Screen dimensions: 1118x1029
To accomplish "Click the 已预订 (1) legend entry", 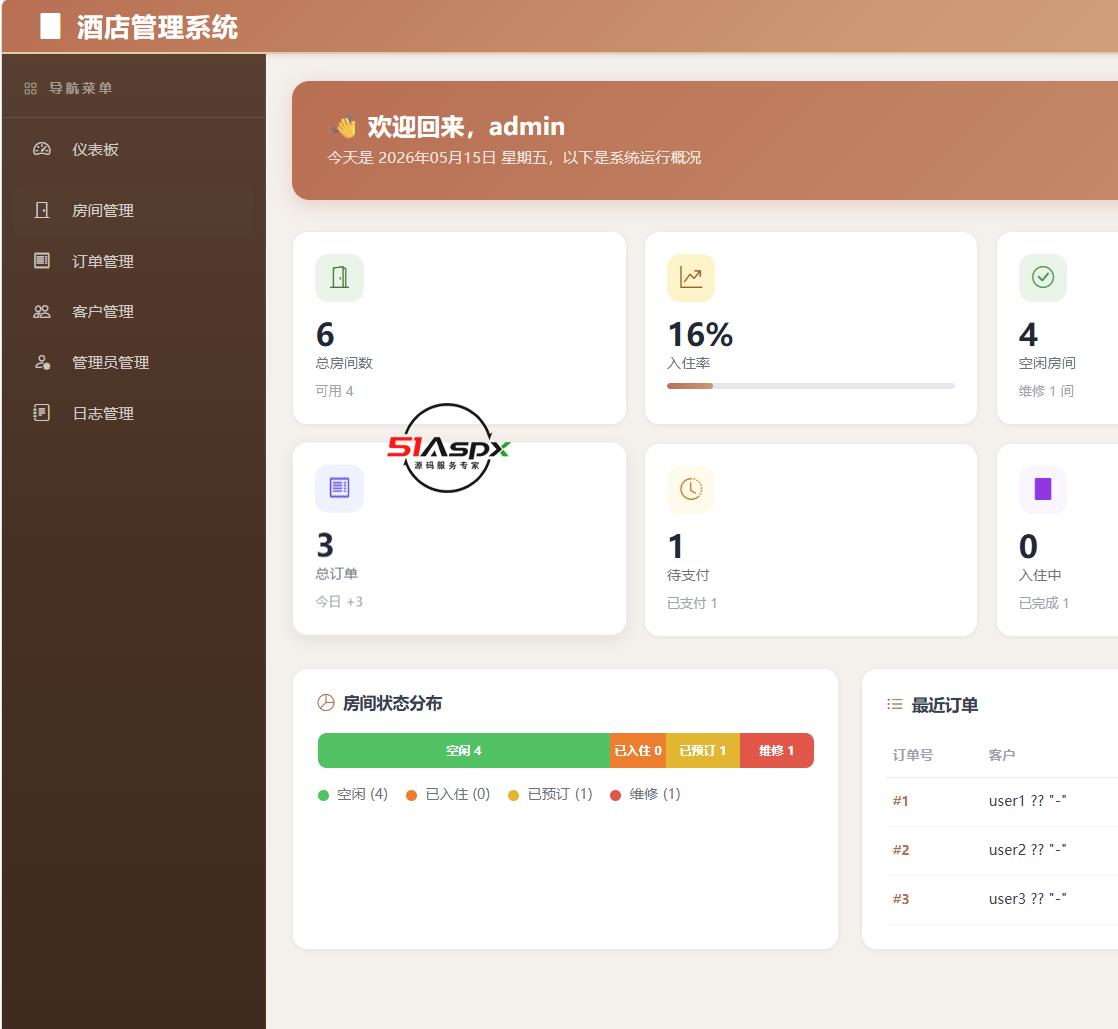I will click(x=550, y=794).
